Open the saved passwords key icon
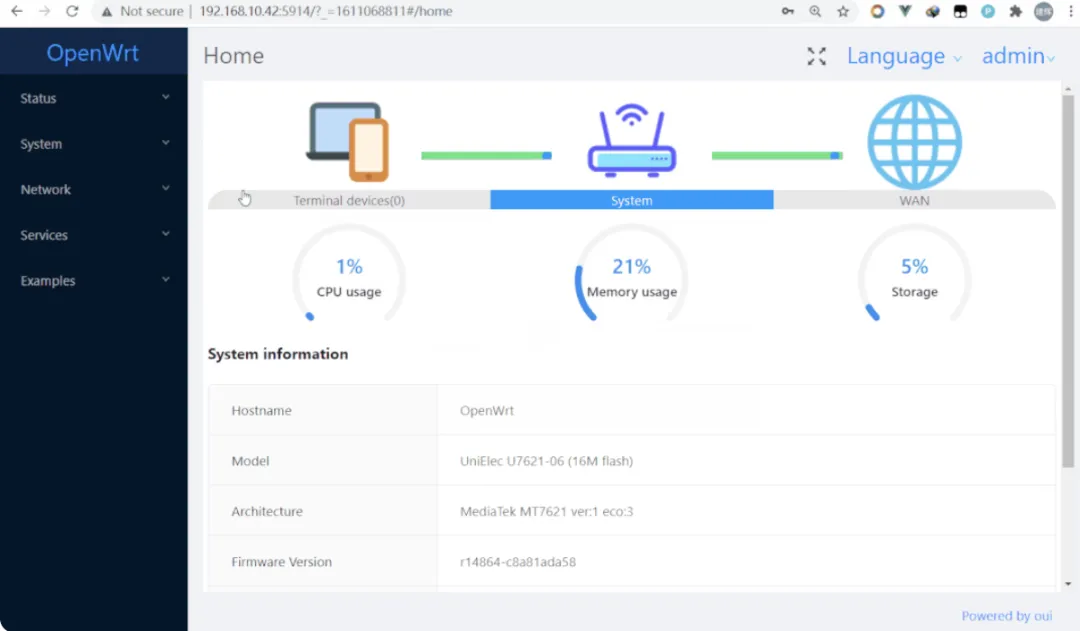1080x631 pixels. click(788, 11)
